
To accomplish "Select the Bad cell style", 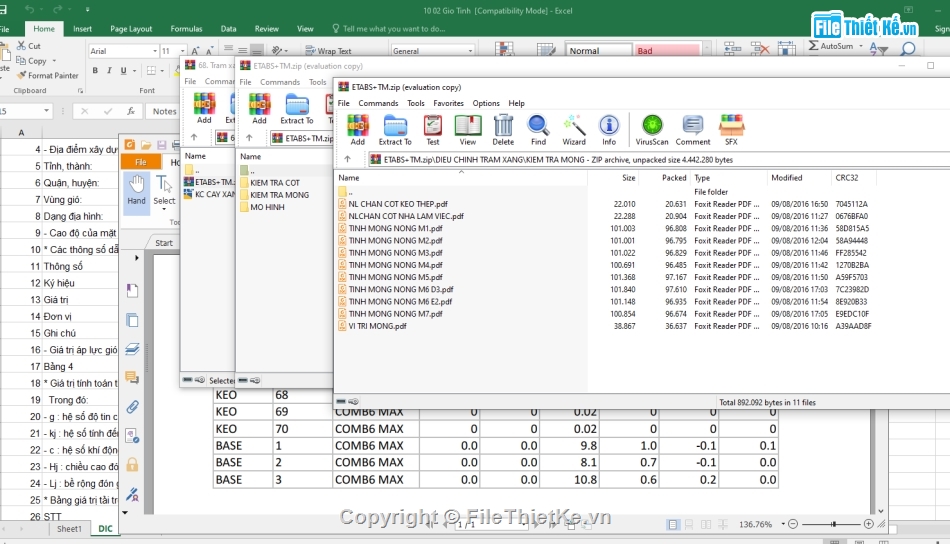I will (x=666, y=50).
